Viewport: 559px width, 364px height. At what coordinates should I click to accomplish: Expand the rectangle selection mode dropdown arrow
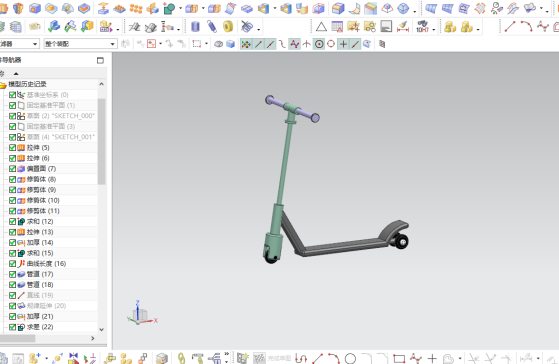point(206,44)
